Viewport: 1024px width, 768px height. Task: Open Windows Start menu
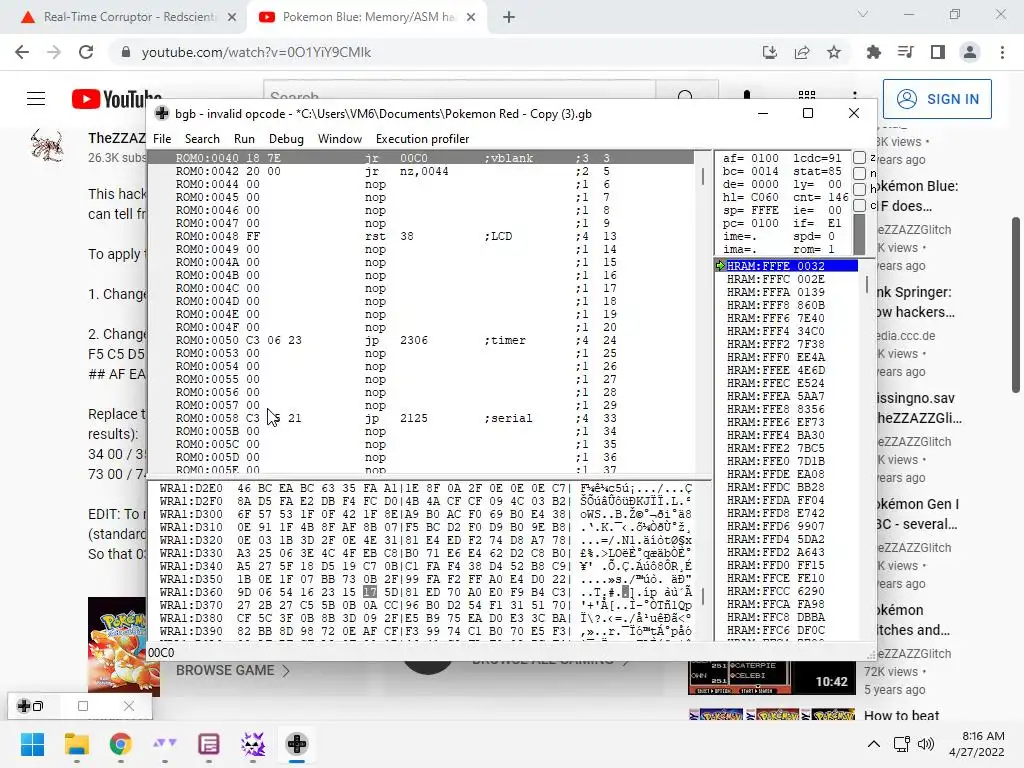point(33,744)
